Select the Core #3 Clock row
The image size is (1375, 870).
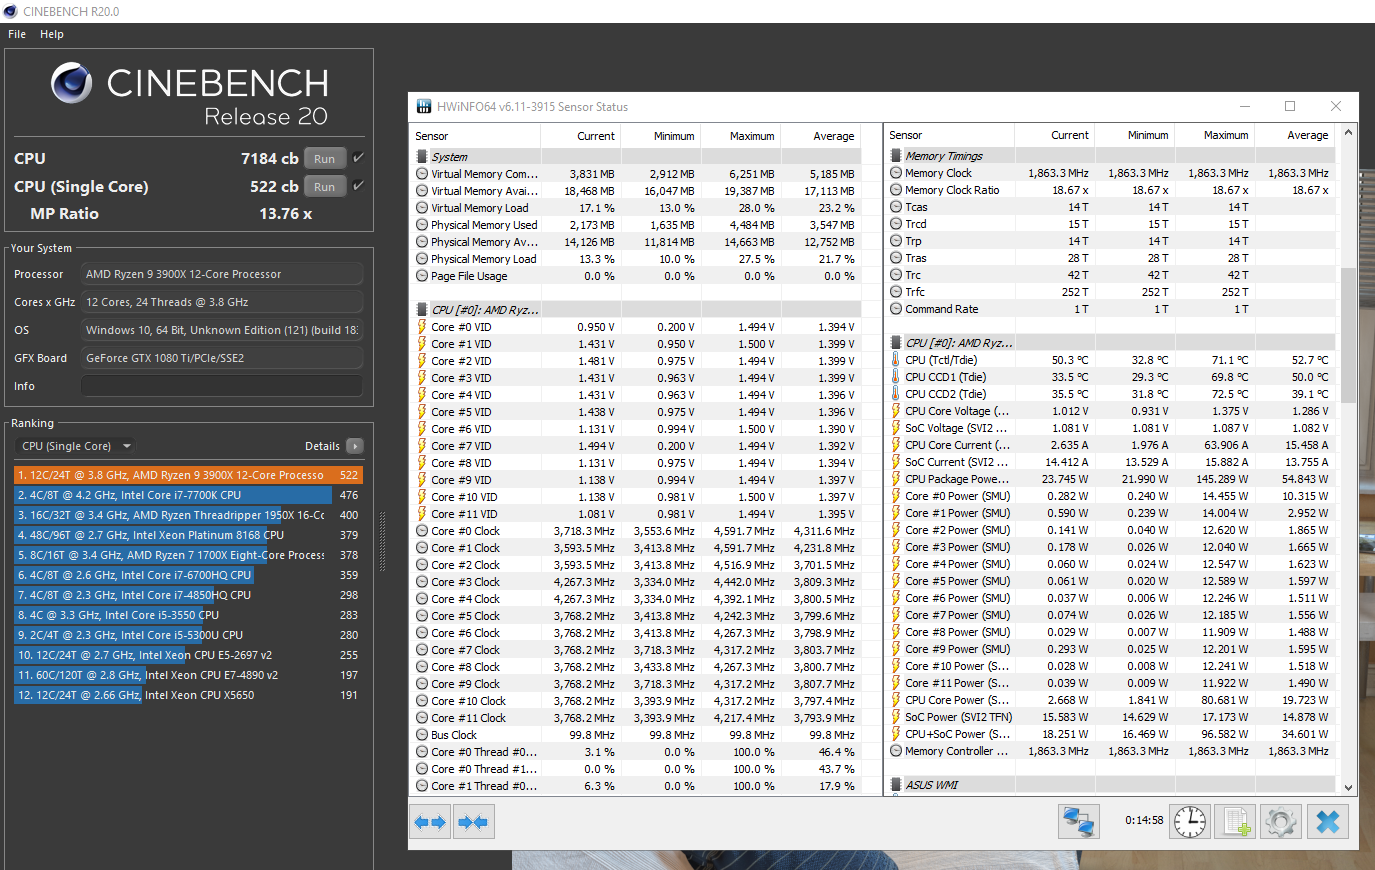point(637,582)
